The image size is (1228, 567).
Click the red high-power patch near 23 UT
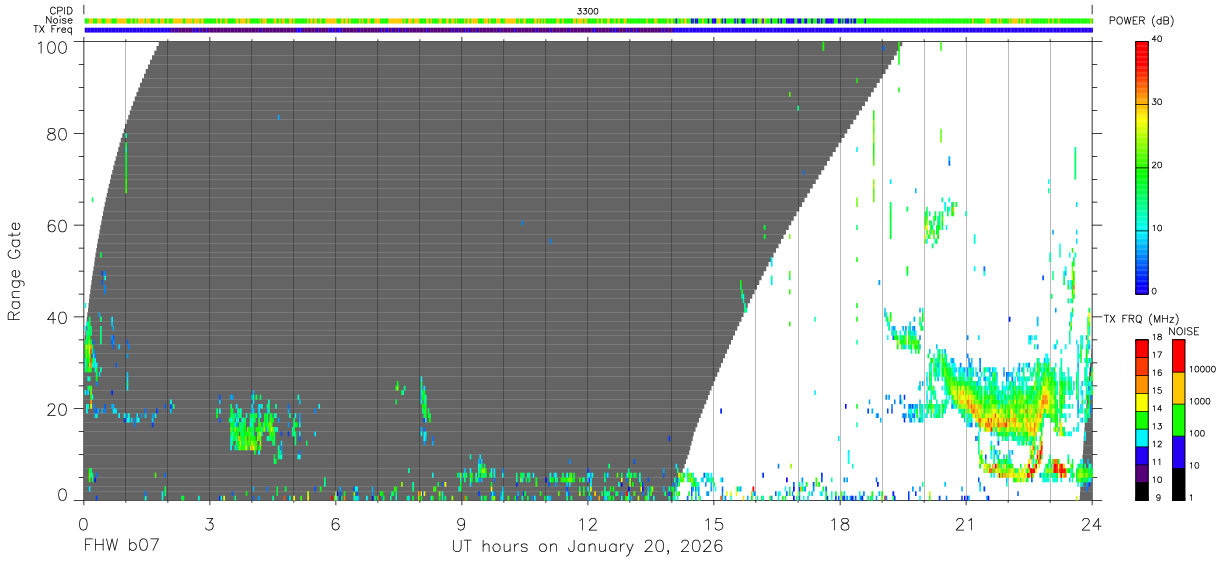tap(1059, 468)
